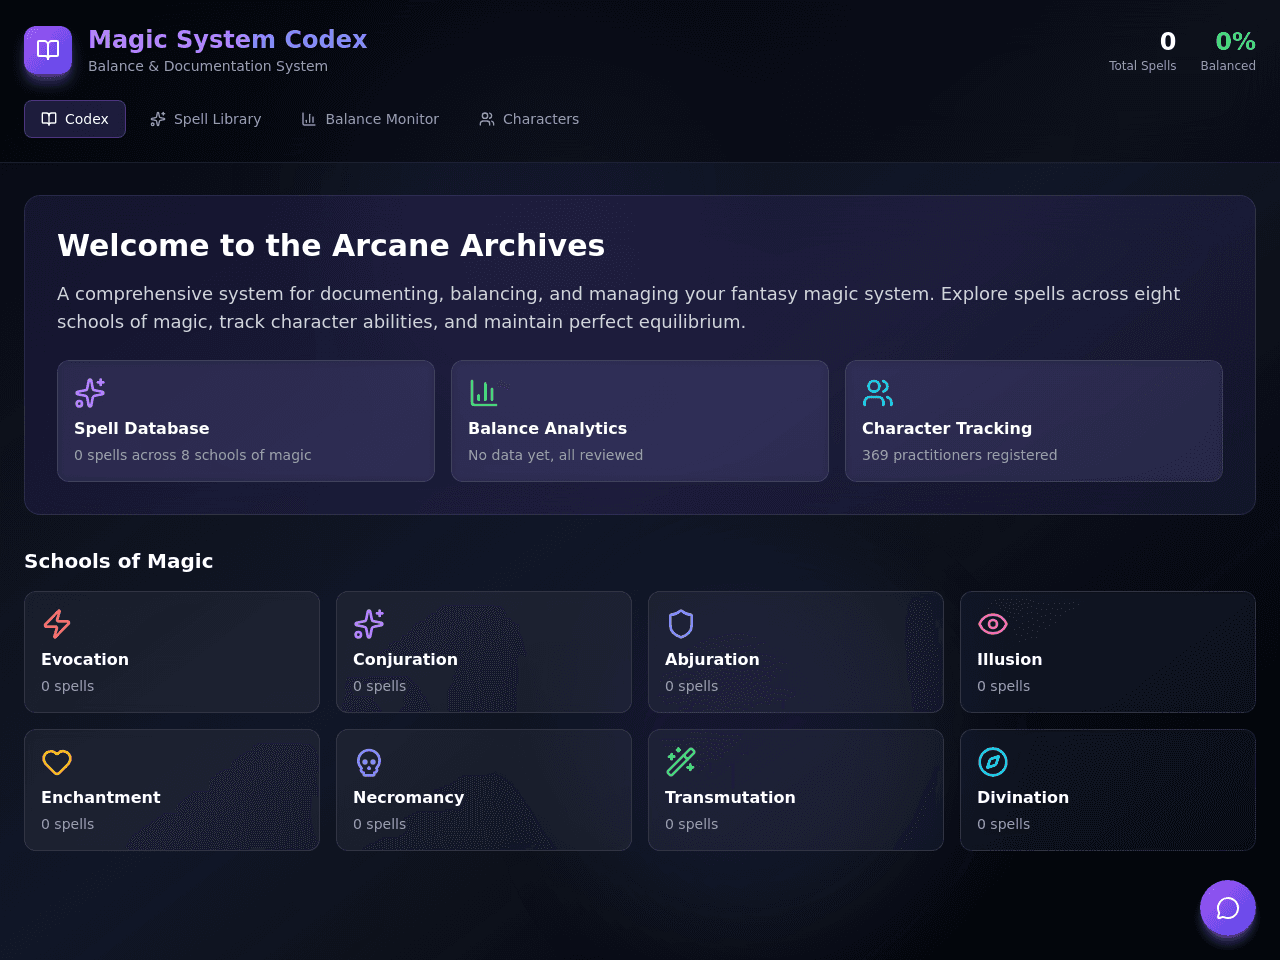Select the Necromancy school card
The image size is (1280, 960).
[484, 790]
